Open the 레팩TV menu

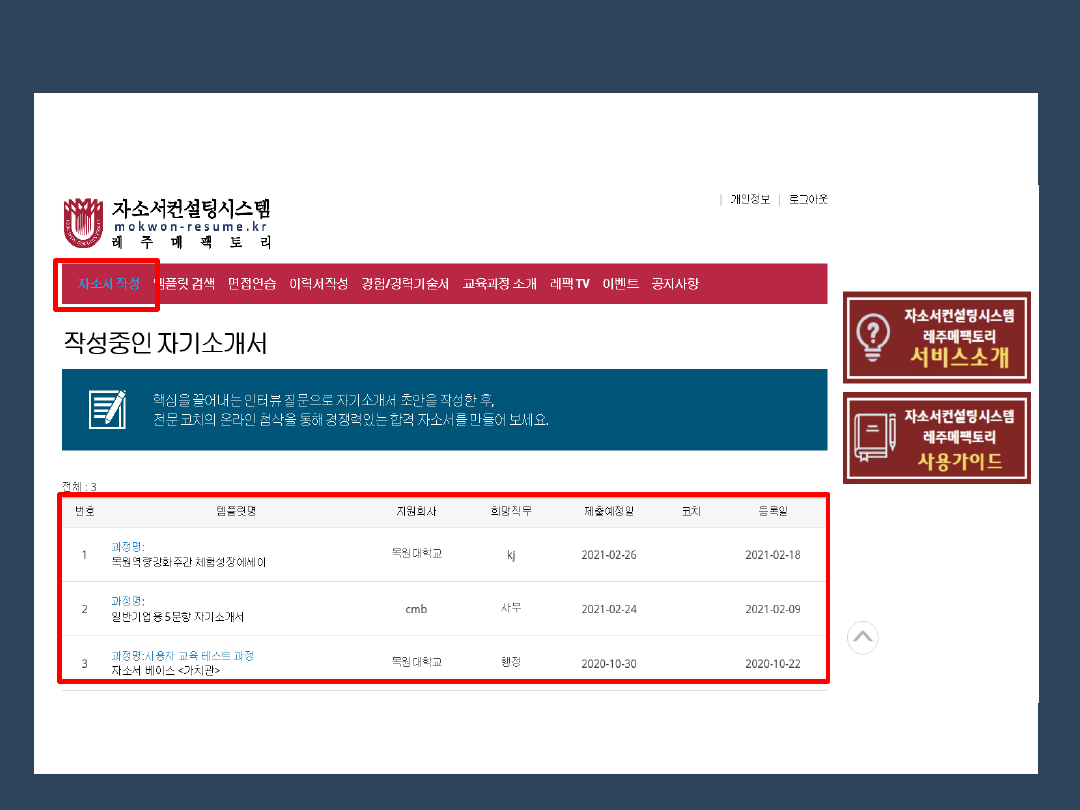570,284
